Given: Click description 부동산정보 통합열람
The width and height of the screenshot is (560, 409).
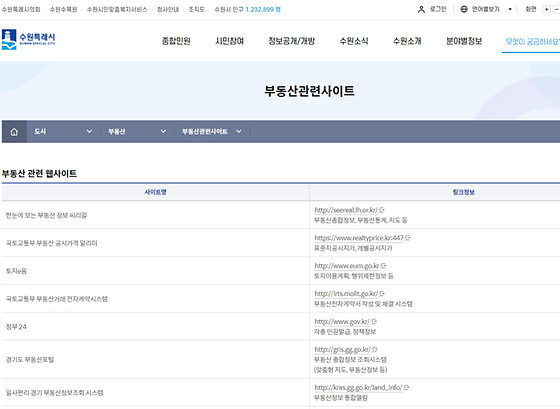Looking at the screenshot, I should coord(341,398).
